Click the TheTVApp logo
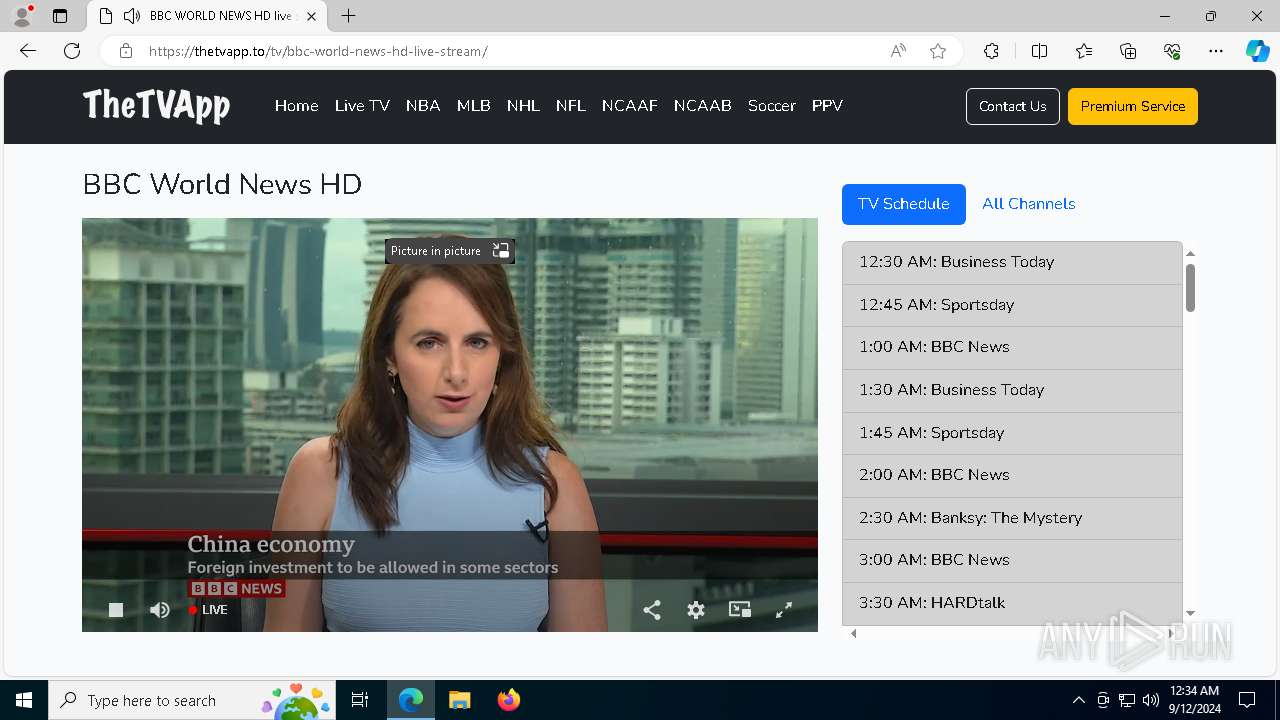Screen dimensions: 1280x720 click(x=156, y=105)
